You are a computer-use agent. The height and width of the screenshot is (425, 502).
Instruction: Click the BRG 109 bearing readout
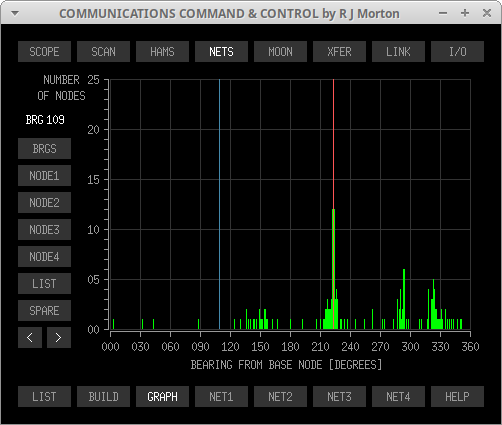45,120
